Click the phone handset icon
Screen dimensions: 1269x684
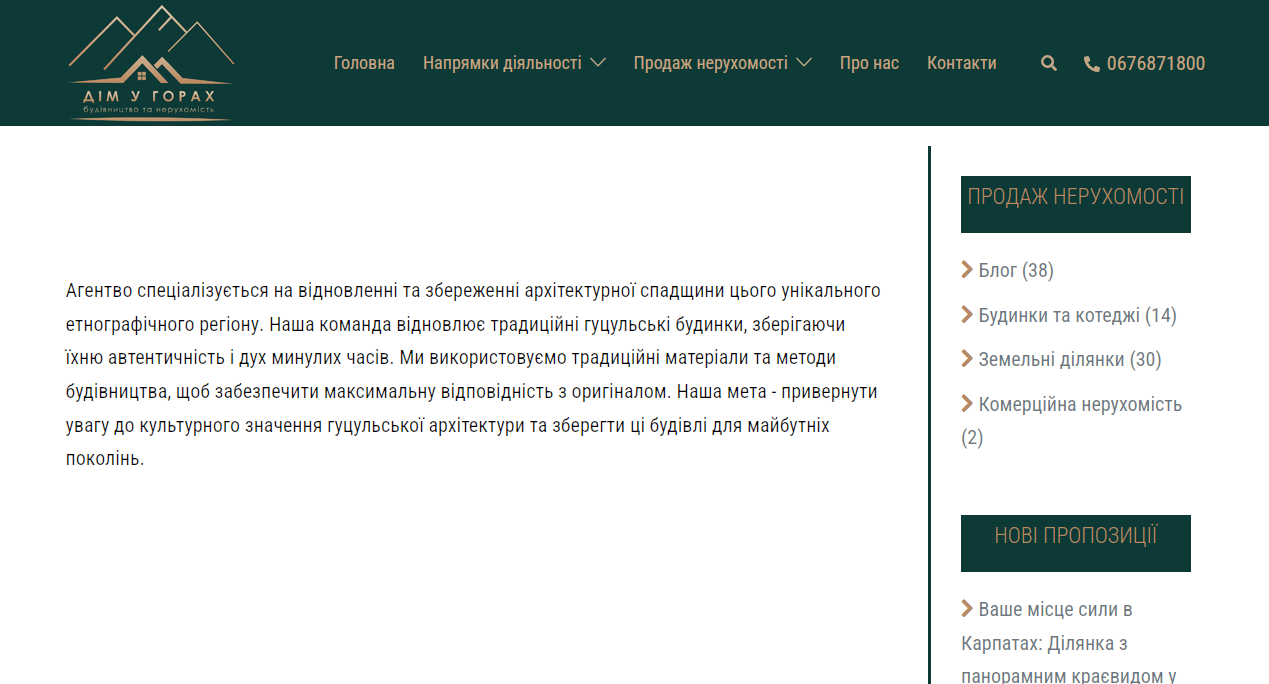tap(1092, 64)
